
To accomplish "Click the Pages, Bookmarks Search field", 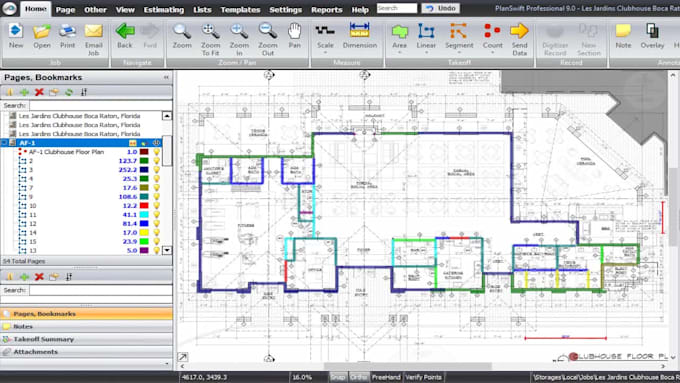I will point(101,105).
